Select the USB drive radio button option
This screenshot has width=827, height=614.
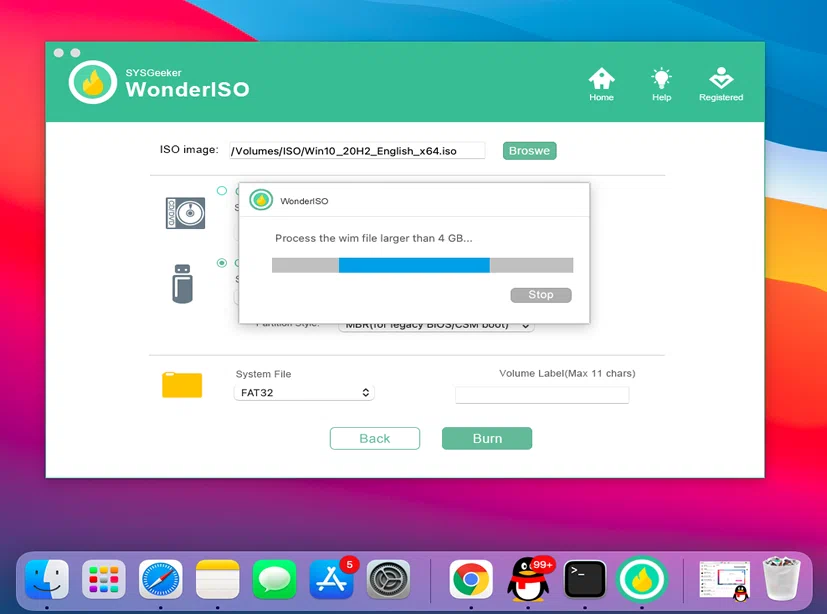click(x=222, y=263)
